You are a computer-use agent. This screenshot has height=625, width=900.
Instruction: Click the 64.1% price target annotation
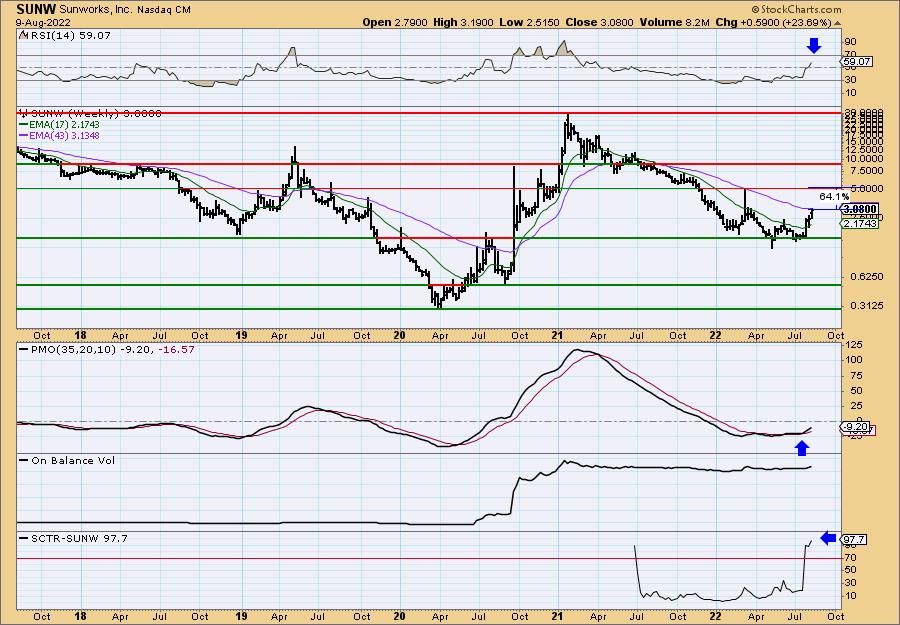click(x=834, y=197)
